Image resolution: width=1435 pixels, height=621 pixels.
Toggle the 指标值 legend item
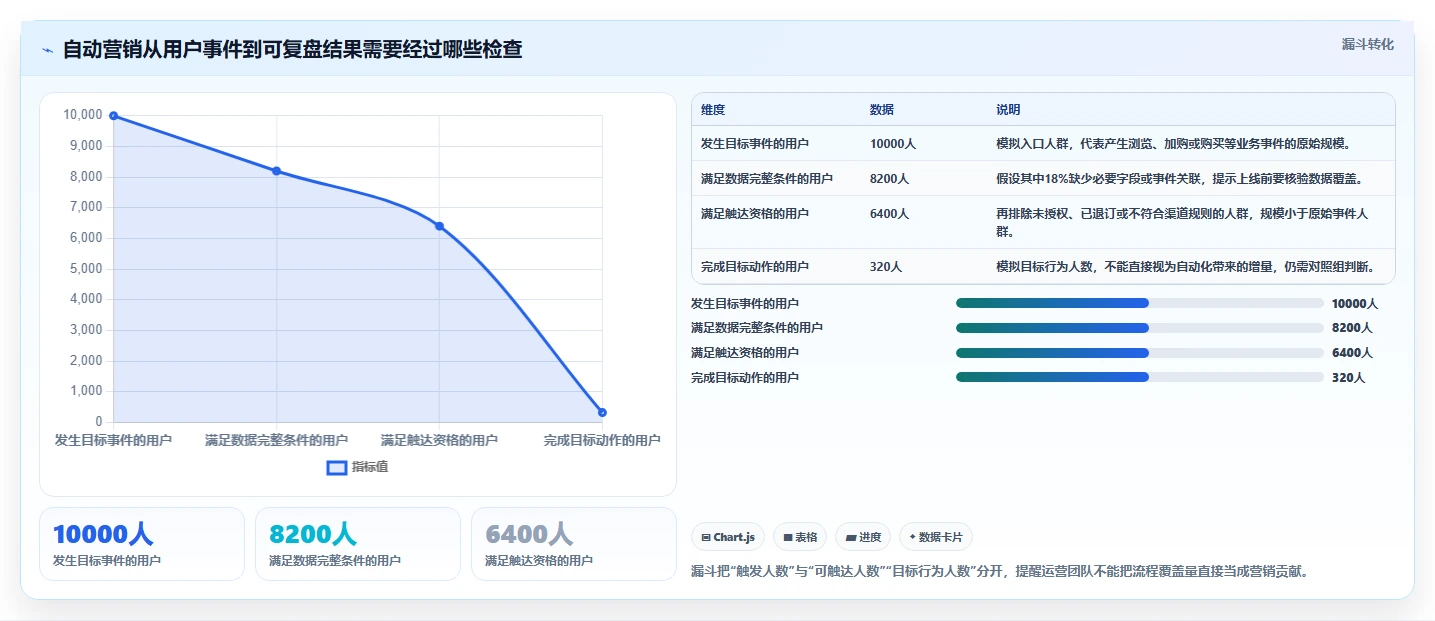pyautogui.click(x=358, y=467)
